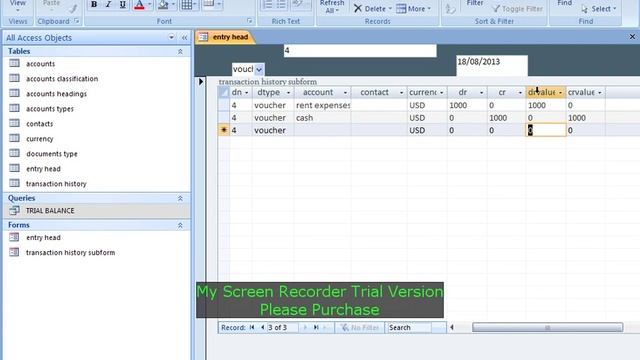
Task: Open the currency column header dropdown
Action: point(442,93)
